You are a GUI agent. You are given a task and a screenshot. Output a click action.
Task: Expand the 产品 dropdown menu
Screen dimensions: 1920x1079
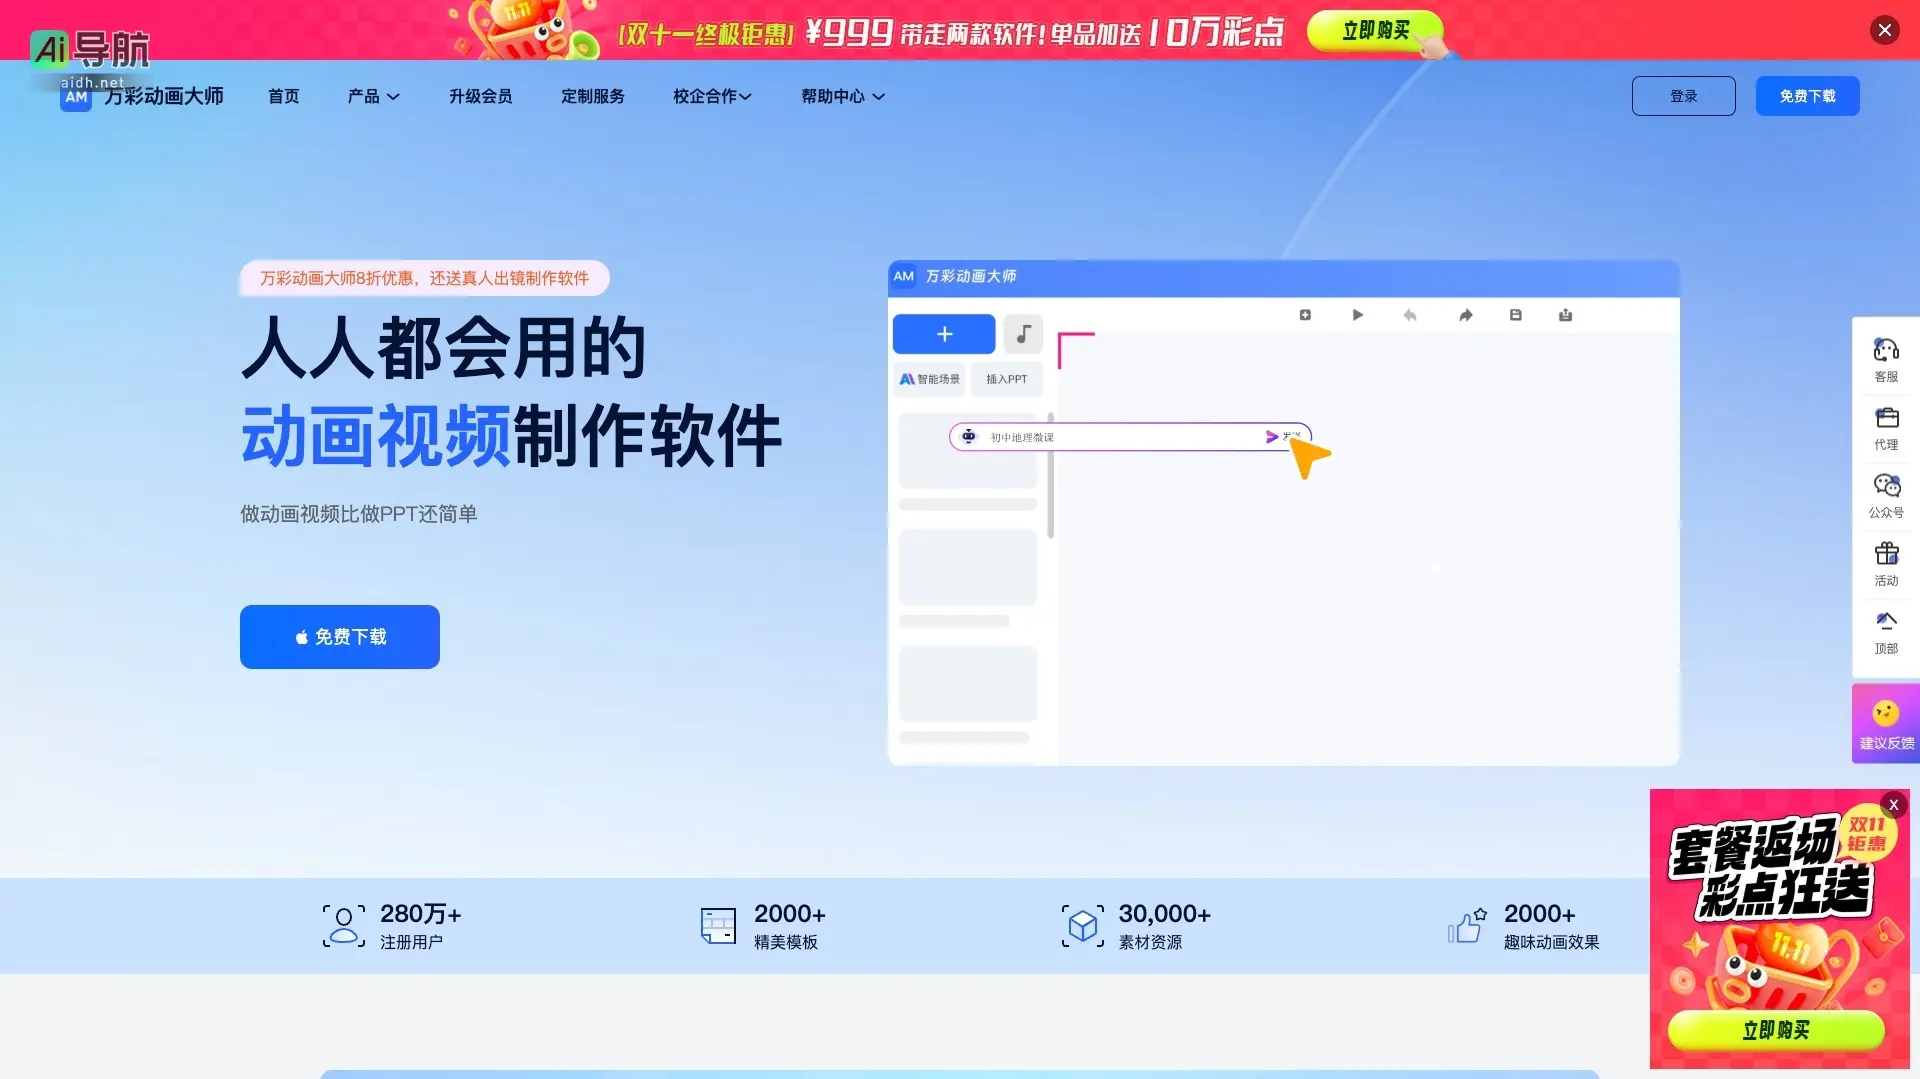coord(373,96)
